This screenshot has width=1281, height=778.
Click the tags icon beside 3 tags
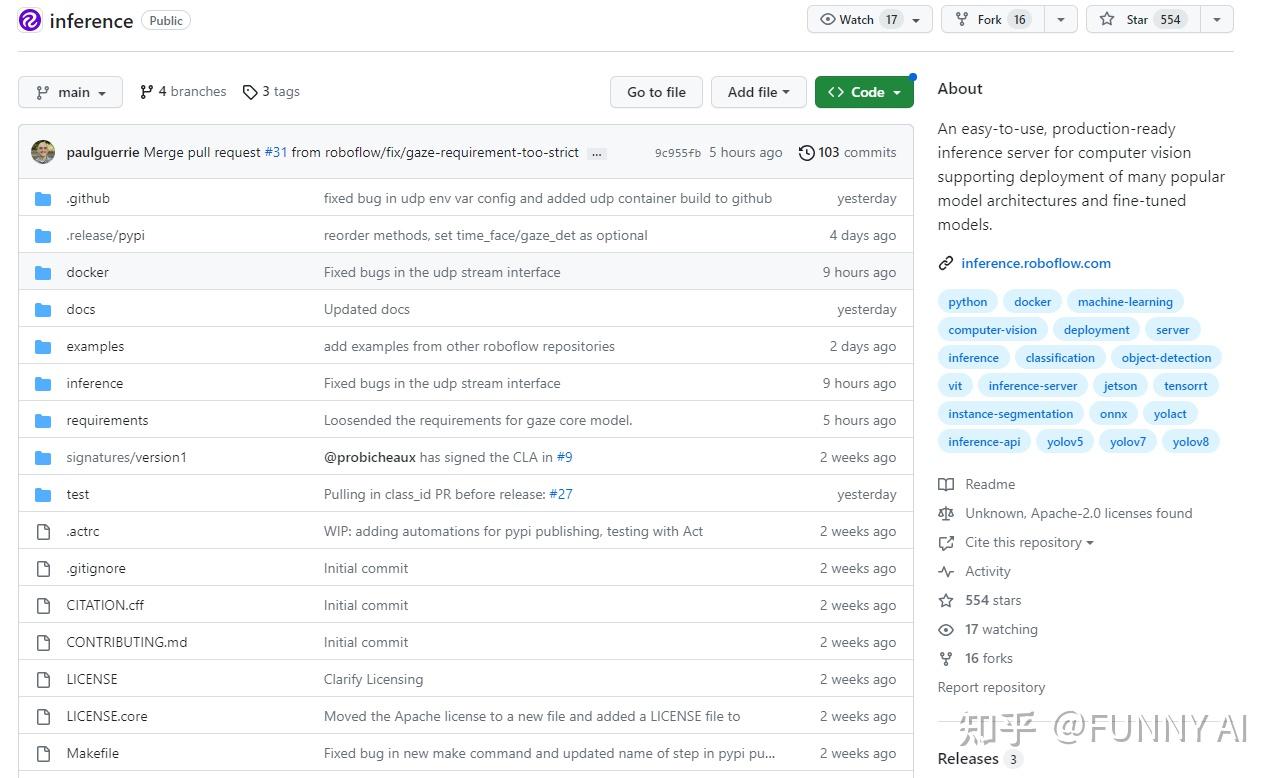point(250,92)
